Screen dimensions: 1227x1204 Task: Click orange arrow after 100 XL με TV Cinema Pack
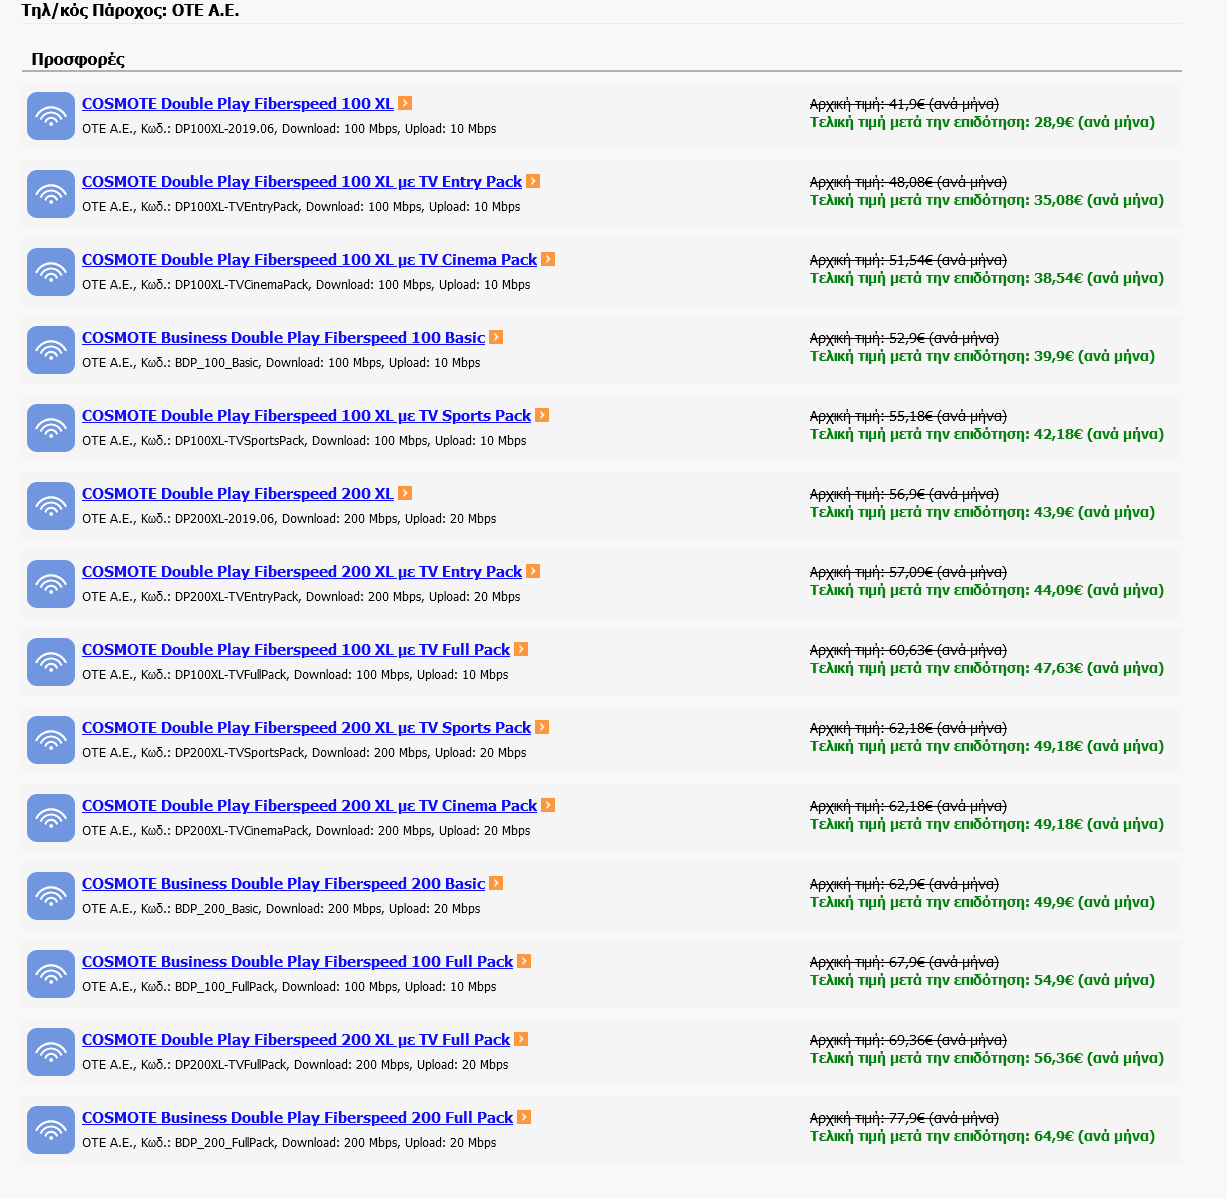point(548,259)
